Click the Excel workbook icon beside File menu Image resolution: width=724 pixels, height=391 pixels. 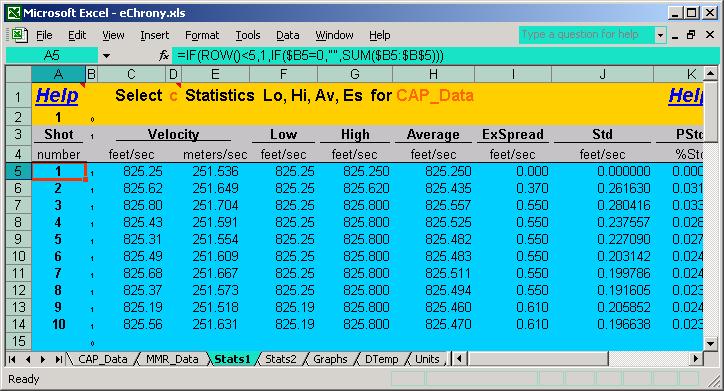point(19,35)
